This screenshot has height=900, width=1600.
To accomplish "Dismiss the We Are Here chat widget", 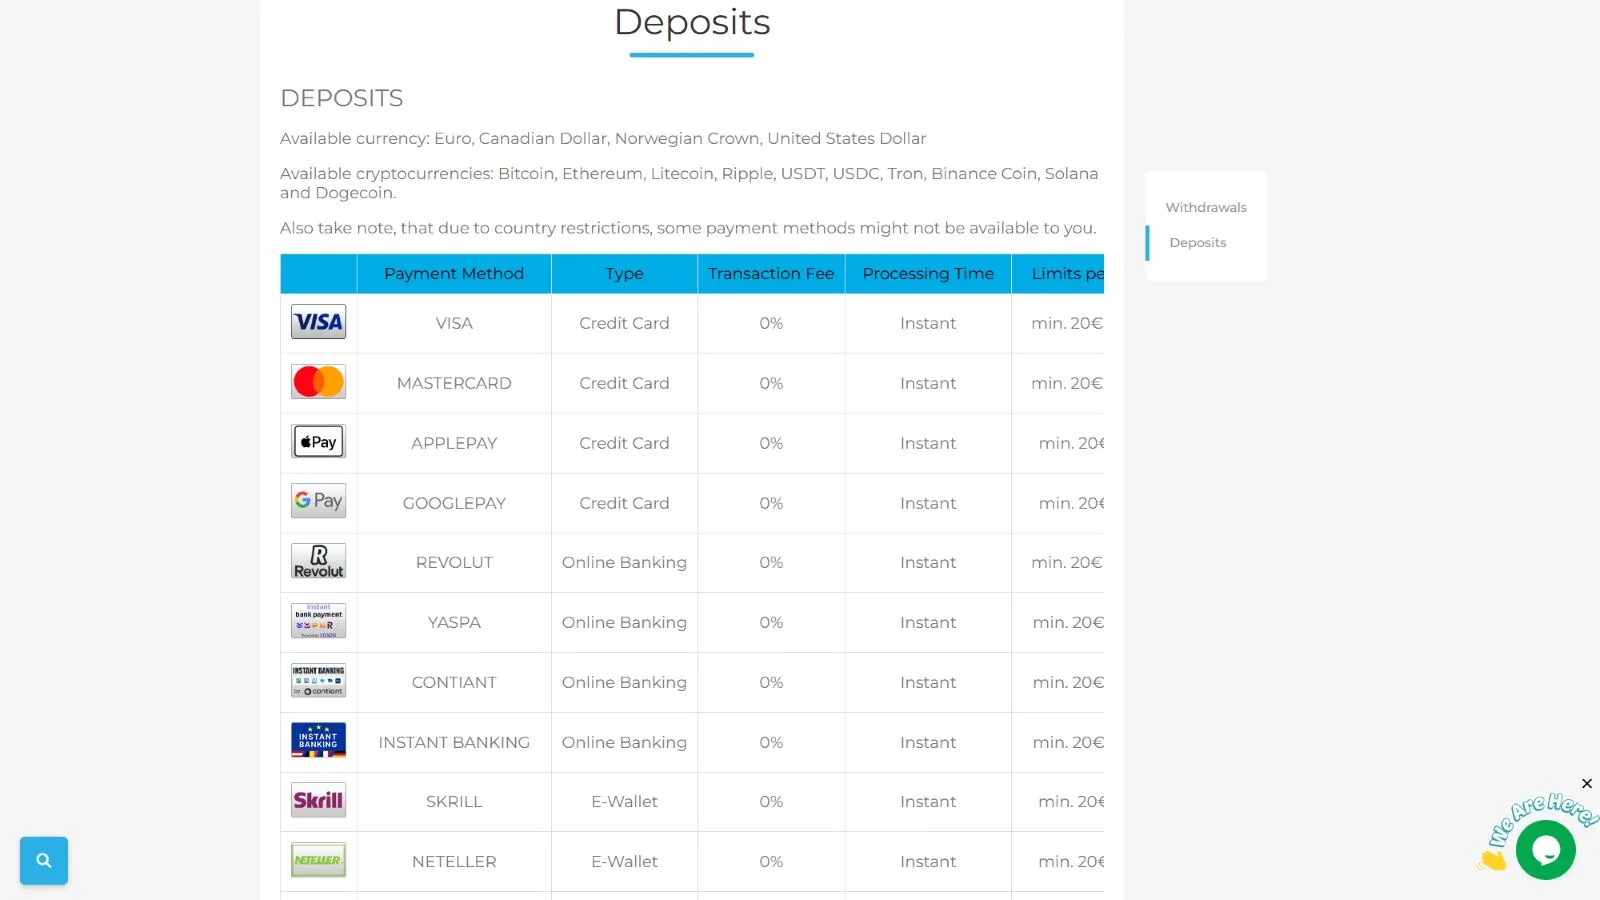I will [x=1586, y=783].
